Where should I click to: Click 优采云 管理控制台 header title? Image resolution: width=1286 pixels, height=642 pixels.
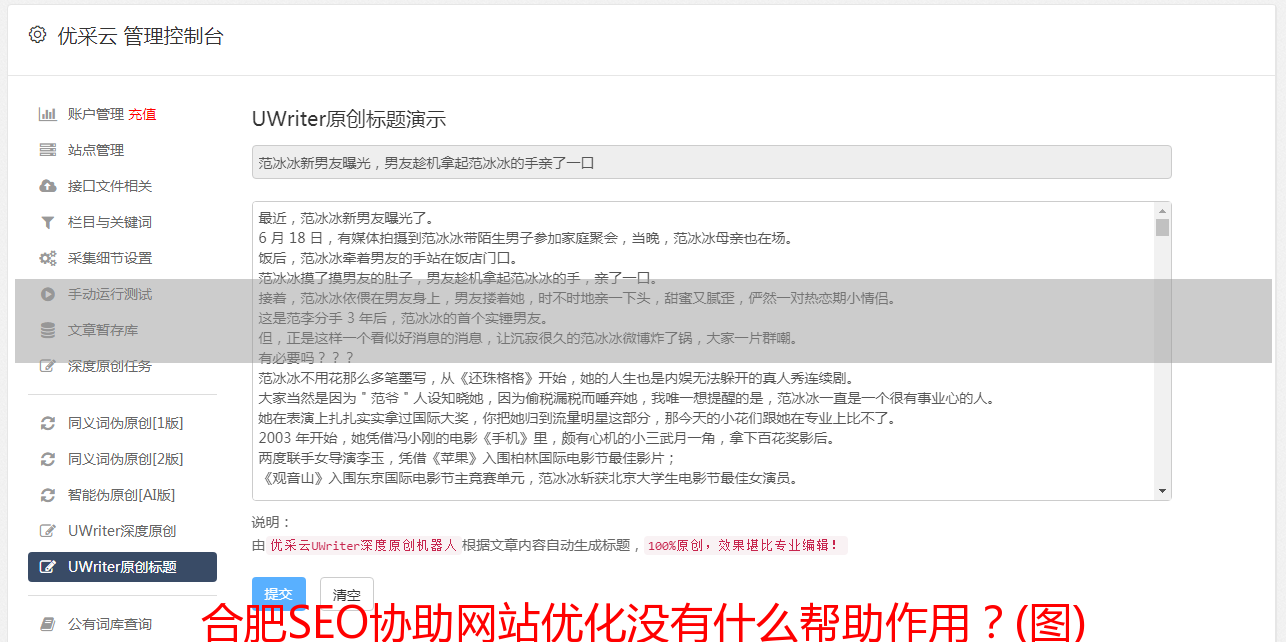(x=141, y=36)
